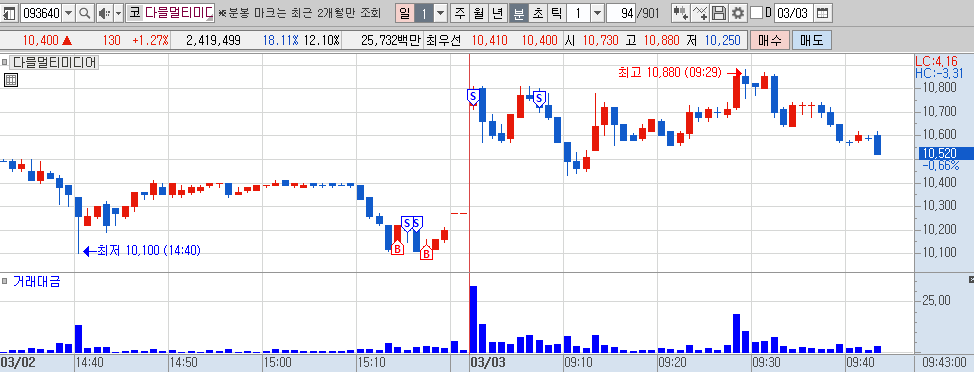Click the 25.00 volume axis label

[x=937, y=301]
